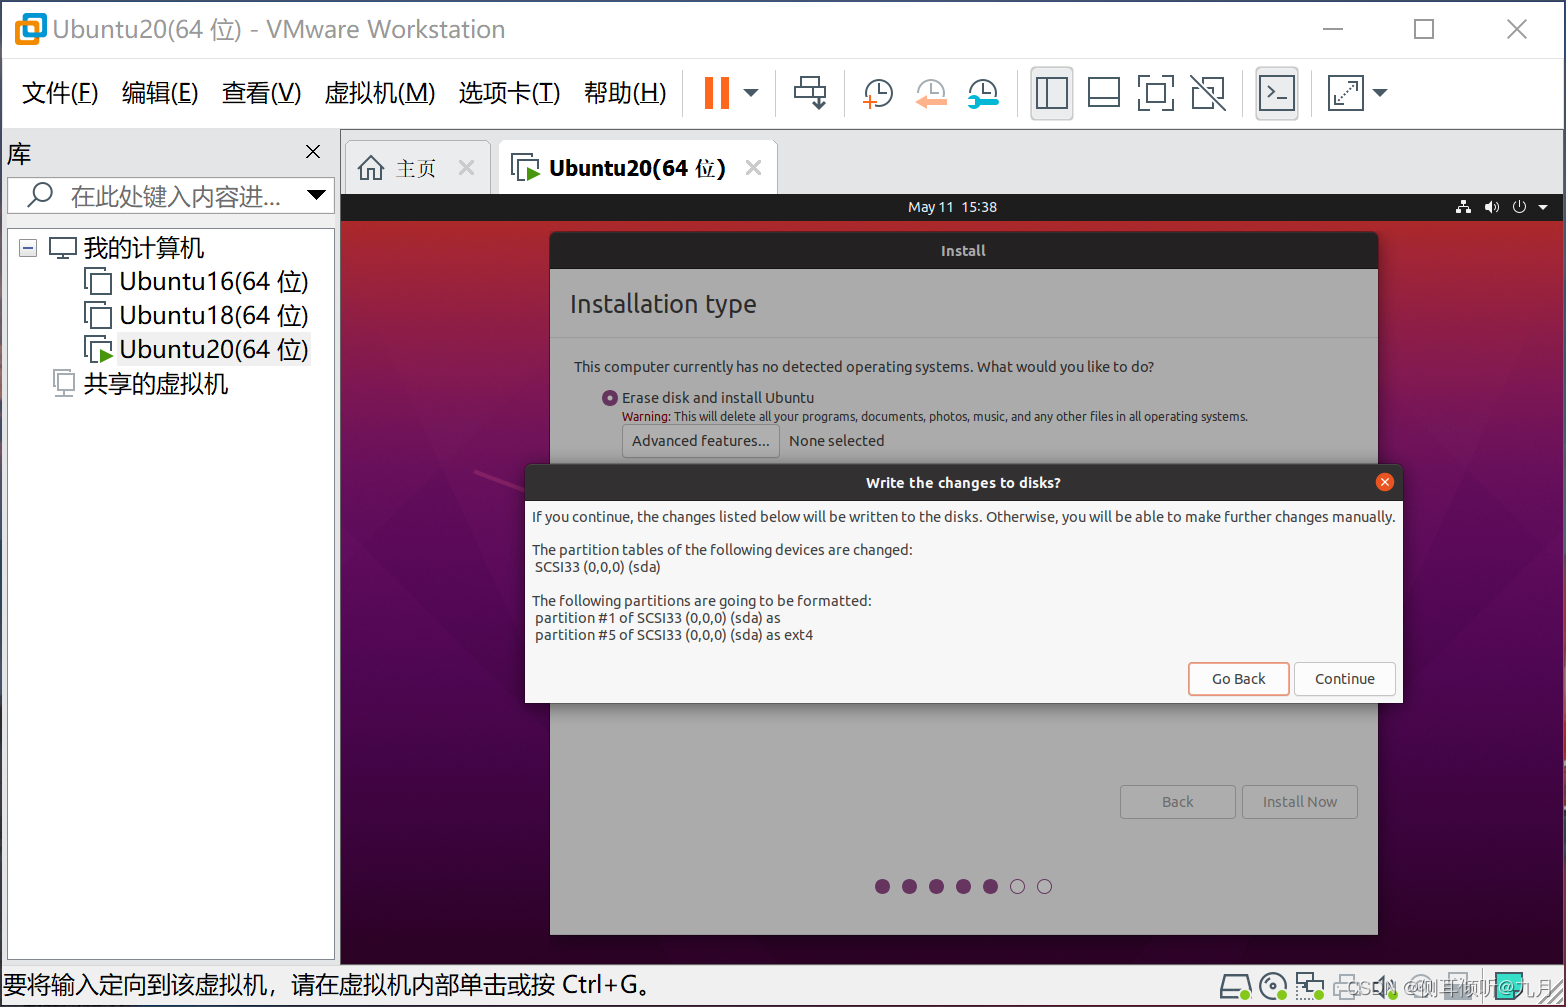Click the Ubuntu power icon
Viewport: 1566px width, 1007px height.
pyautogui.click(x=1519, y=207)
